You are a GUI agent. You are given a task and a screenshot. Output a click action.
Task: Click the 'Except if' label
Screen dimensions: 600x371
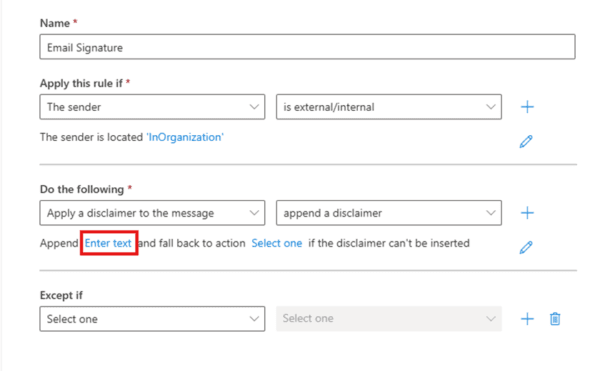pos(61,295)
